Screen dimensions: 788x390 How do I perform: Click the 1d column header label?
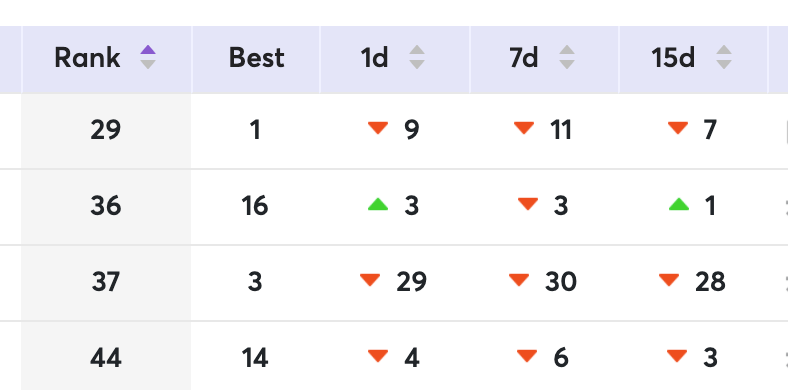(x=374, y=58)
